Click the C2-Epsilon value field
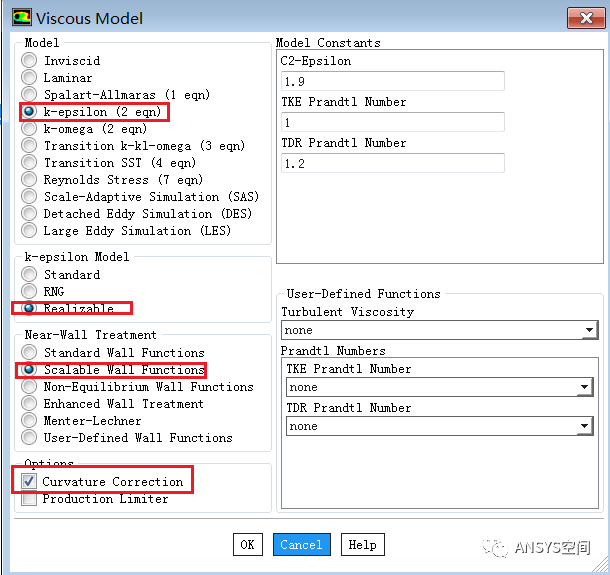Screen dimensions: 610x575 [x=393, y=81]
